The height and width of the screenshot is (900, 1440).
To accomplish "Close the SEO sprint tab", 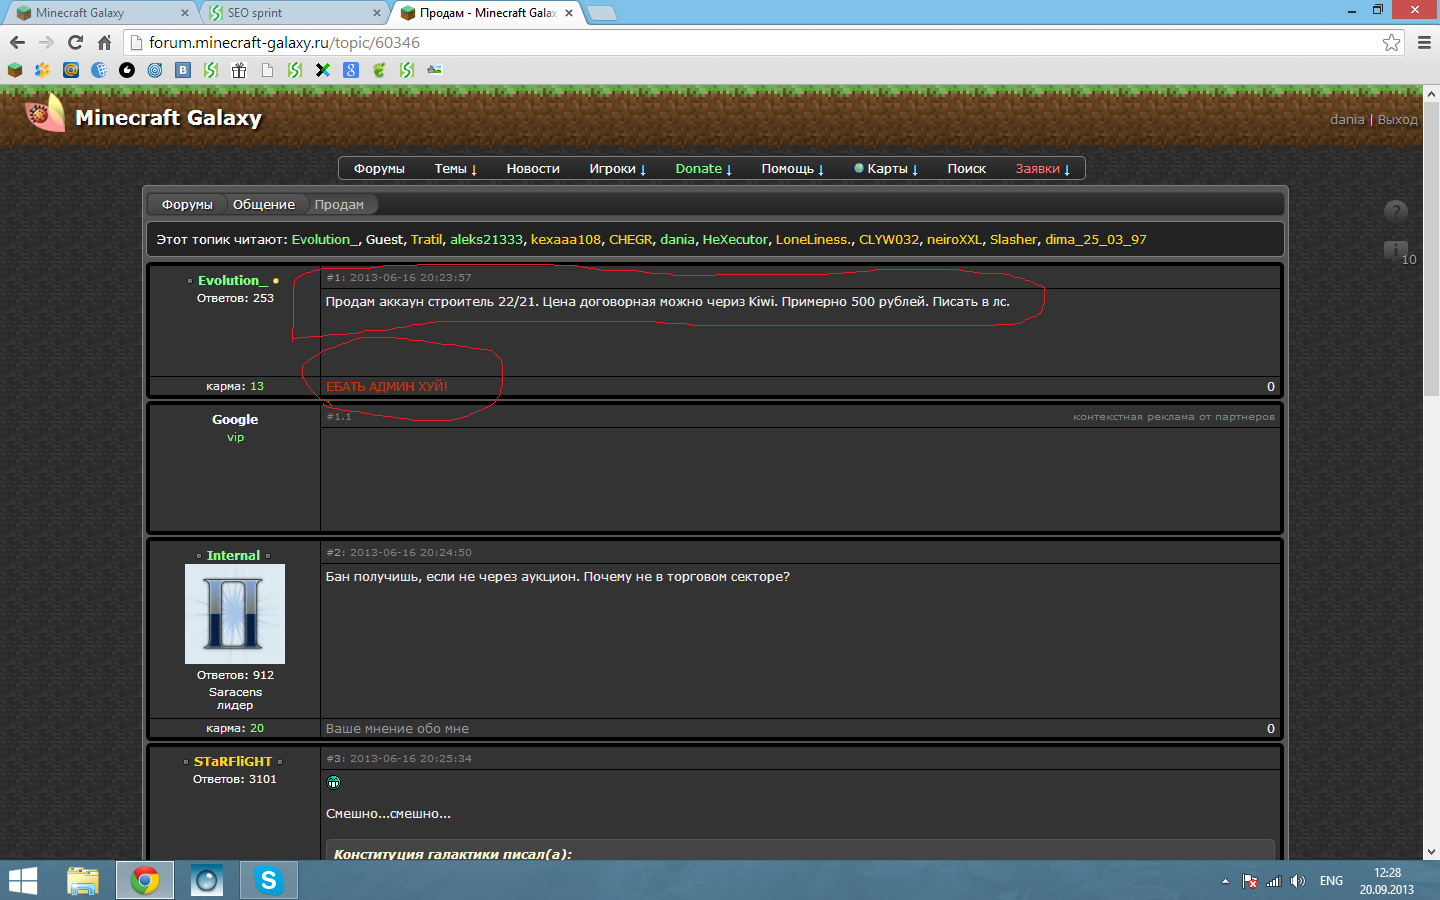I will coord(377,13).
